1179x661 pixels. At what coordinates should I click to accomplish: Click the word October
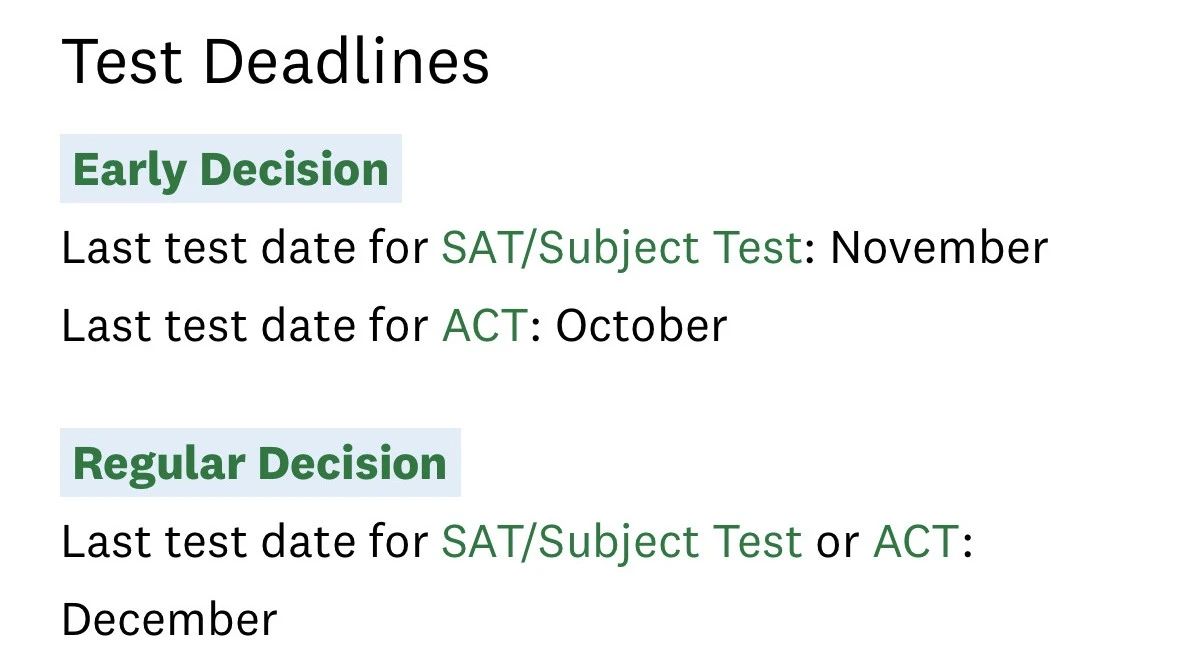pyautogui.click(x=641, y=326)
